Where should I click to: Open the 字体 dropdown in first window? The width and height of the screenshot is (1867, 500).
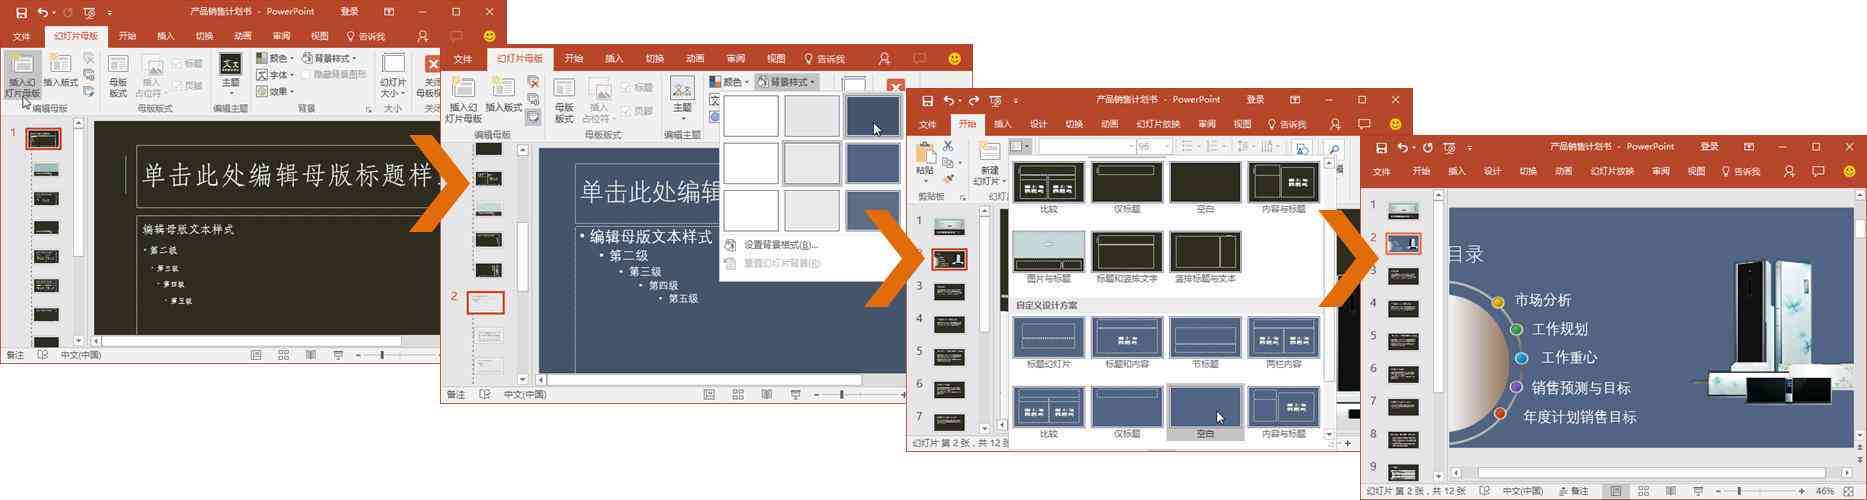[x=273, y=75]
